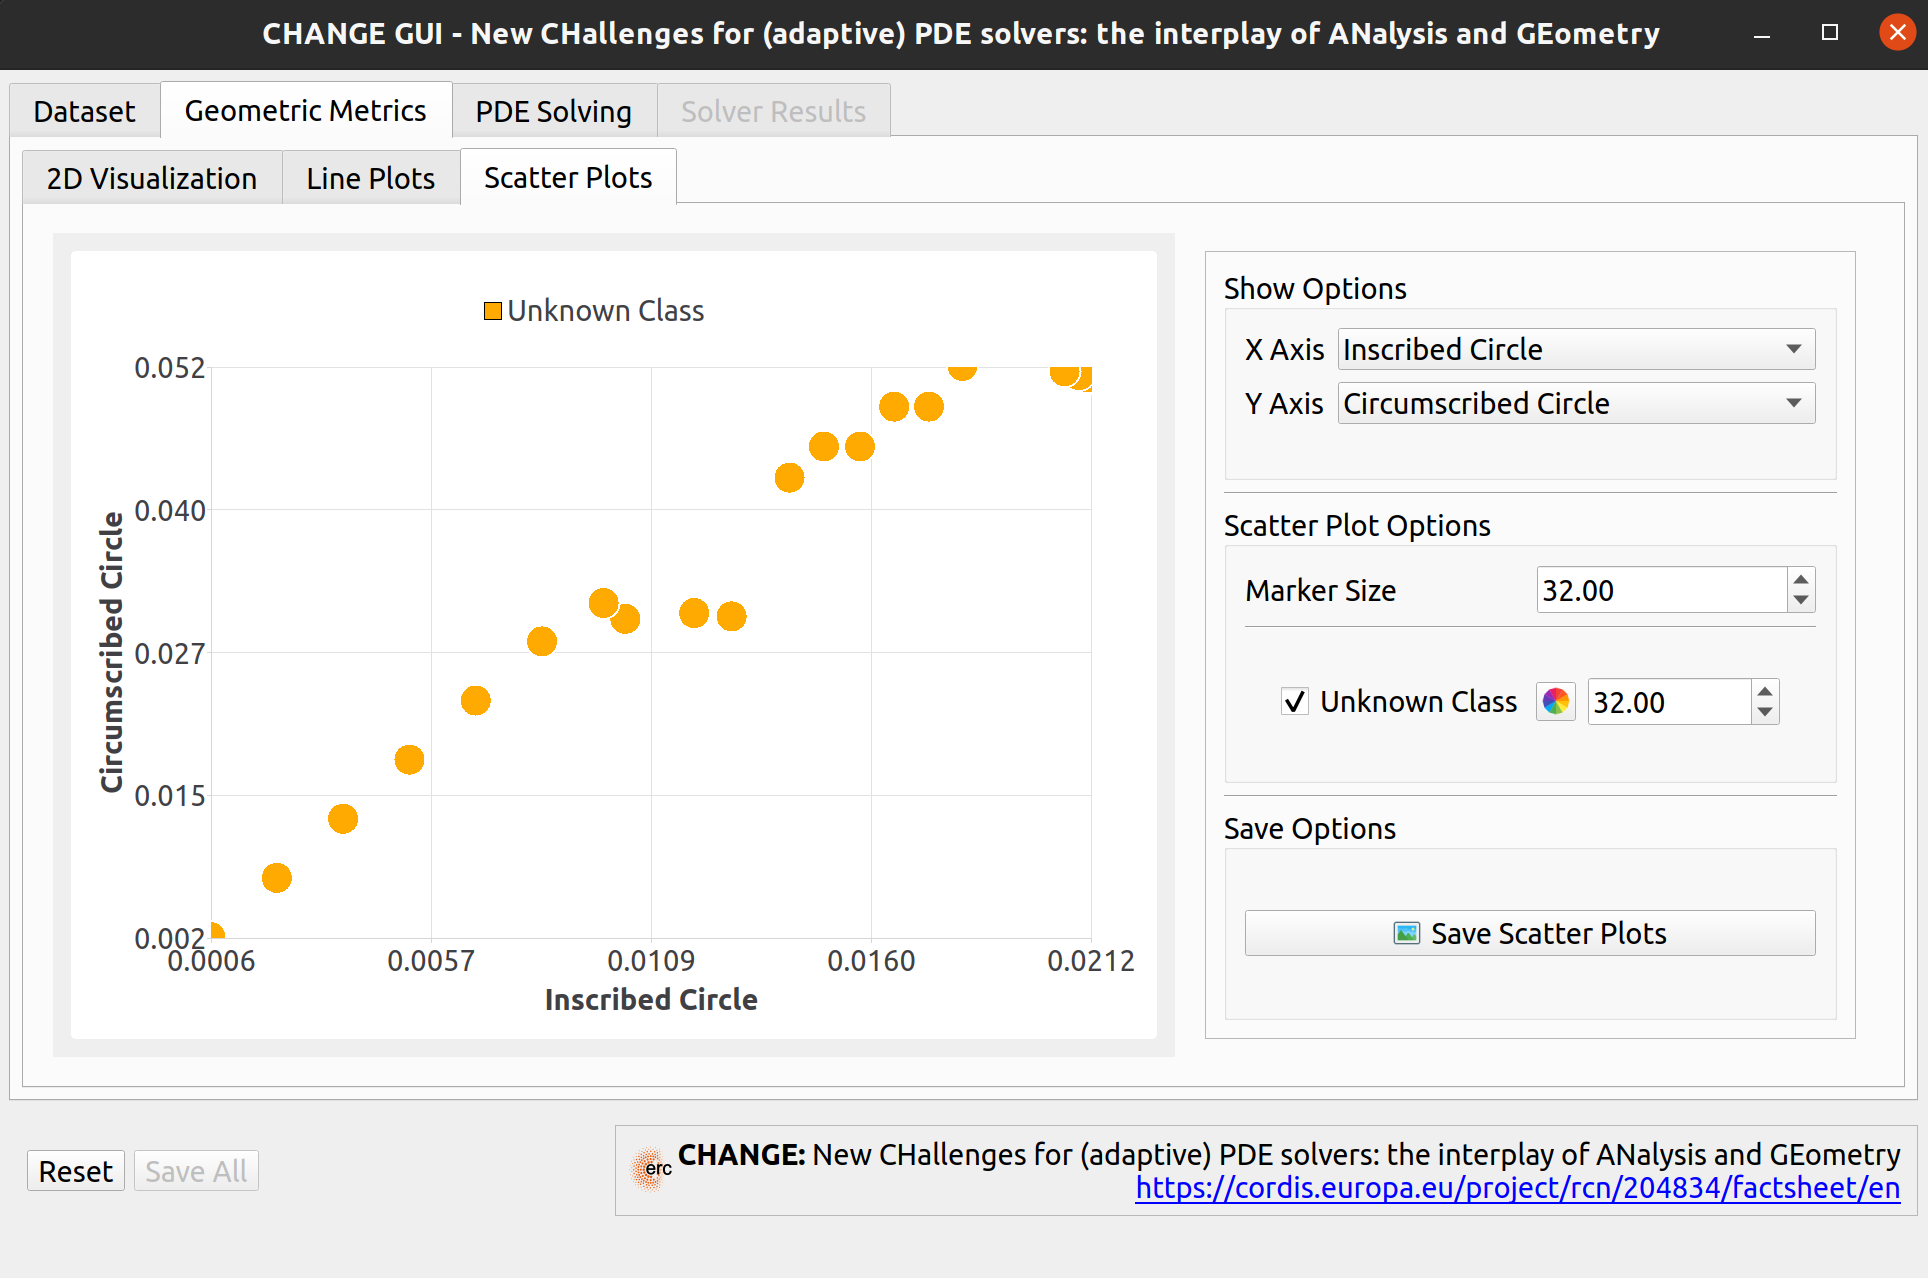Decrement Unknown Class size spinner down
This screenshot has height=1278, width=1928.
1765,712
